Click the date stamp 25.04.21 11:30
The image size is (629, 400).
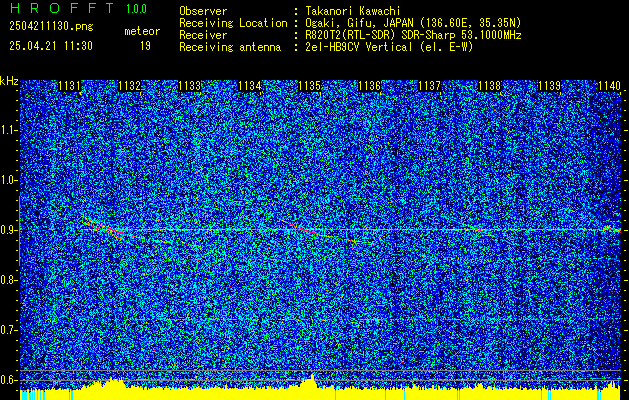tap(51, 46)
